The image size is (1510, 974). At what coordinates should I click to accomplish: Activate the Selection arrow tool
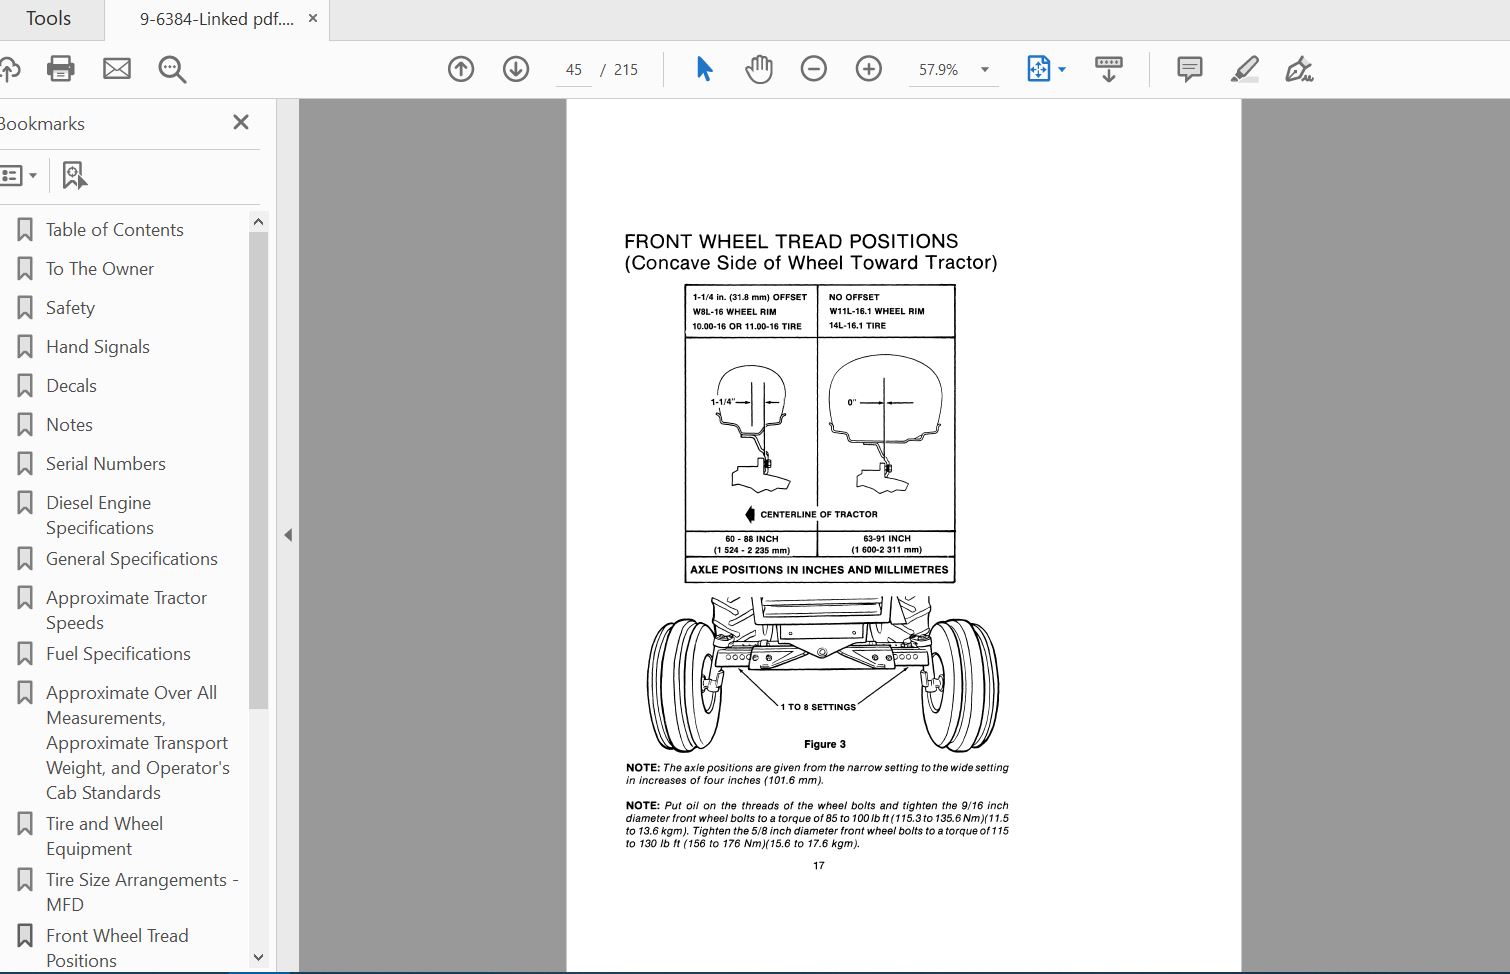pos(703,69)
